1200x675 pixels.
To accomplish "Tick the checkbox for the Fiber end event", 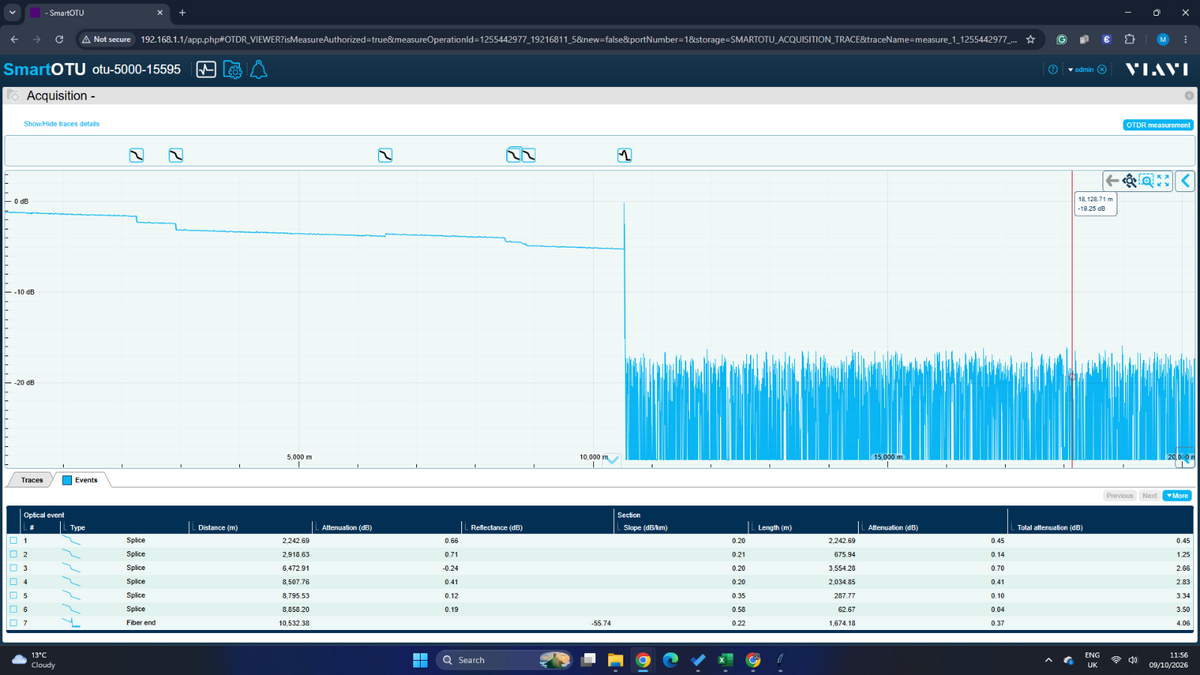I will tap(13, 623).
